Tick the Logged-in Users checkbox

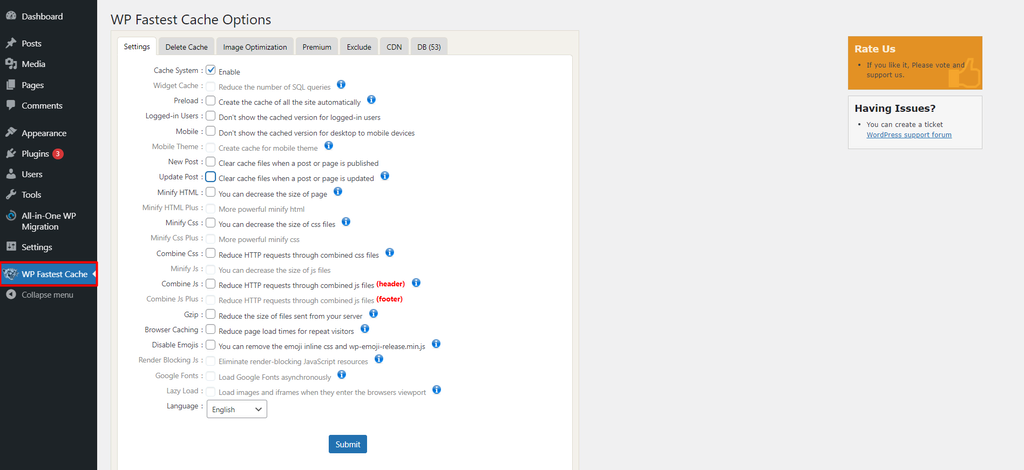point(211,116)
